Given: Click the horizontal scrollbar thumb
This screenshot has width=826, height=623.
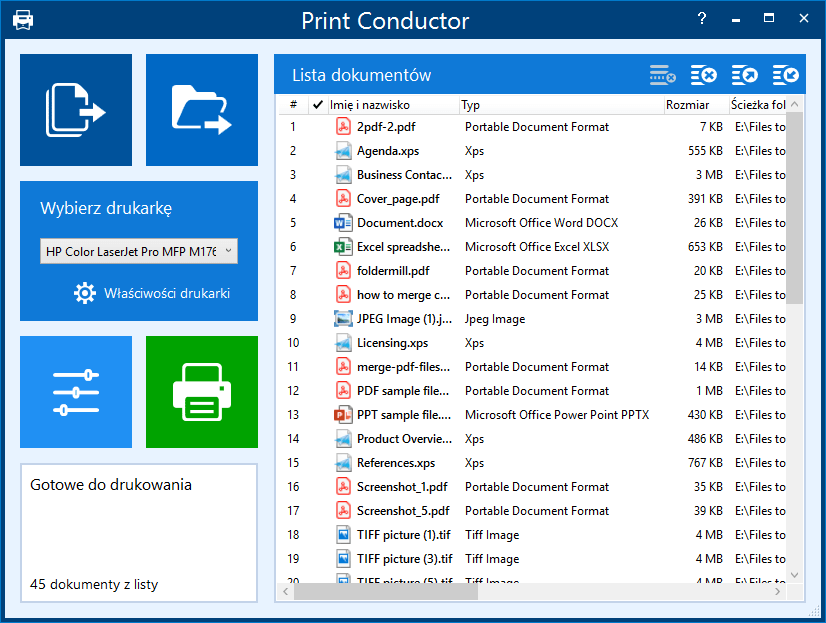Looking at the screenshot, I should click(x=386, y=591).
